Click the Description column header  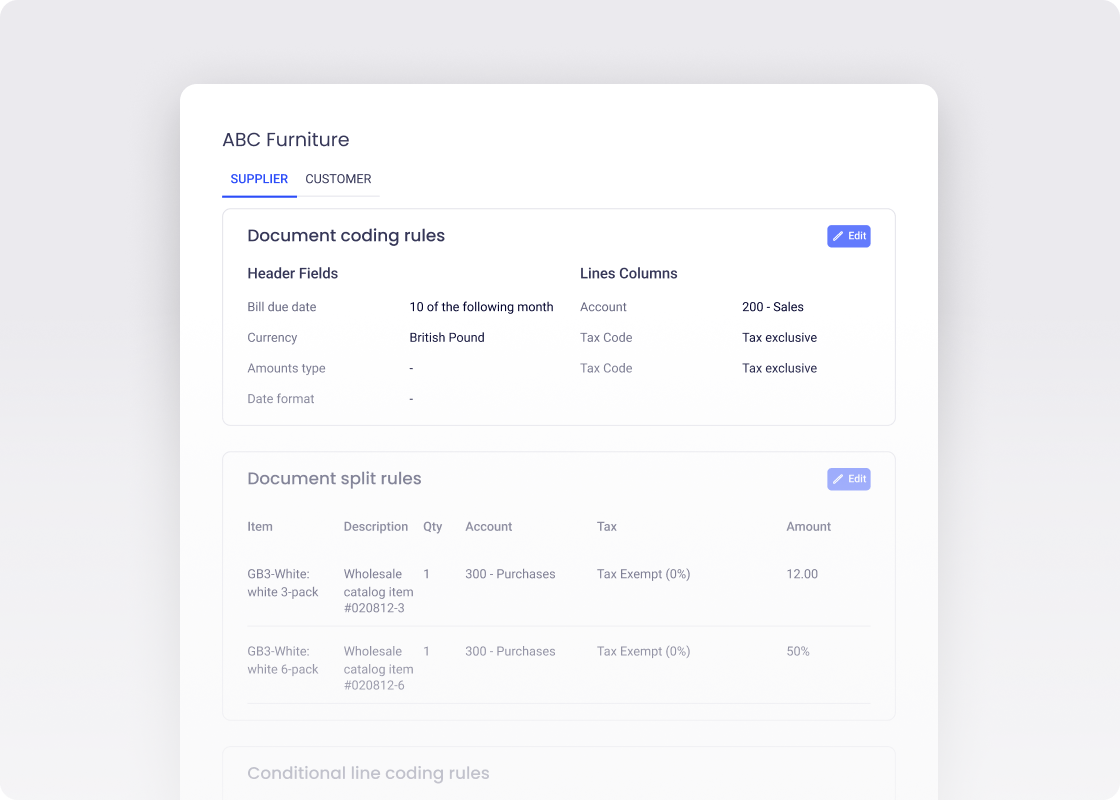tap(375, 527)
